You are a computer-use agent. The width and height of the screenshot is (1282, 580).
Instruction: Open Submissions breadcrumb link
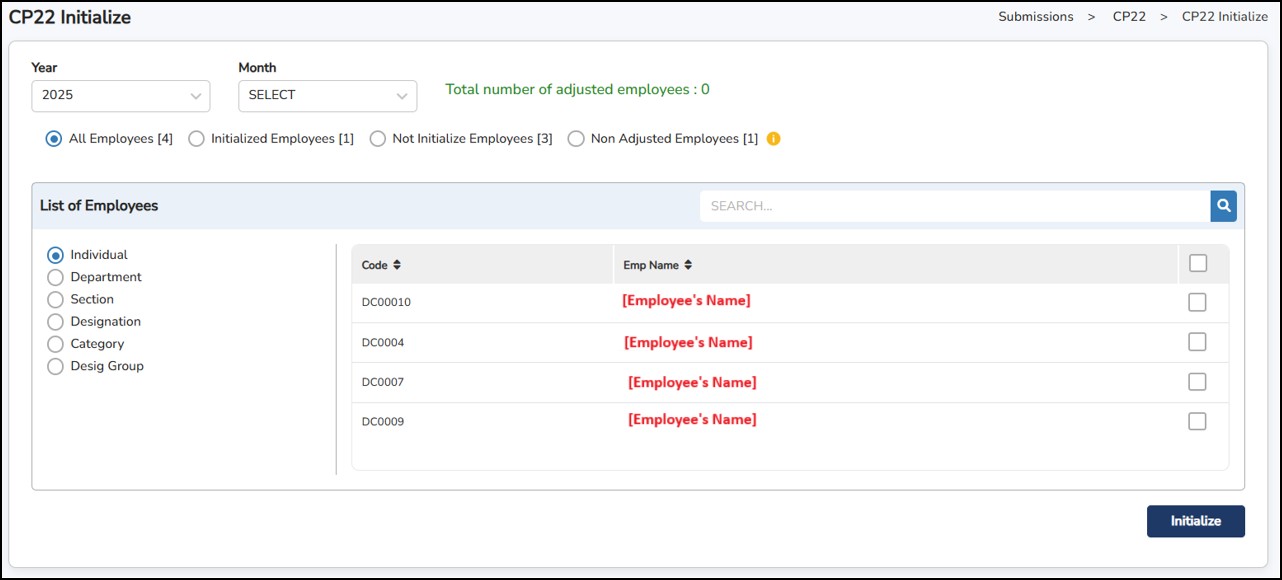(x=1035, y=17)
